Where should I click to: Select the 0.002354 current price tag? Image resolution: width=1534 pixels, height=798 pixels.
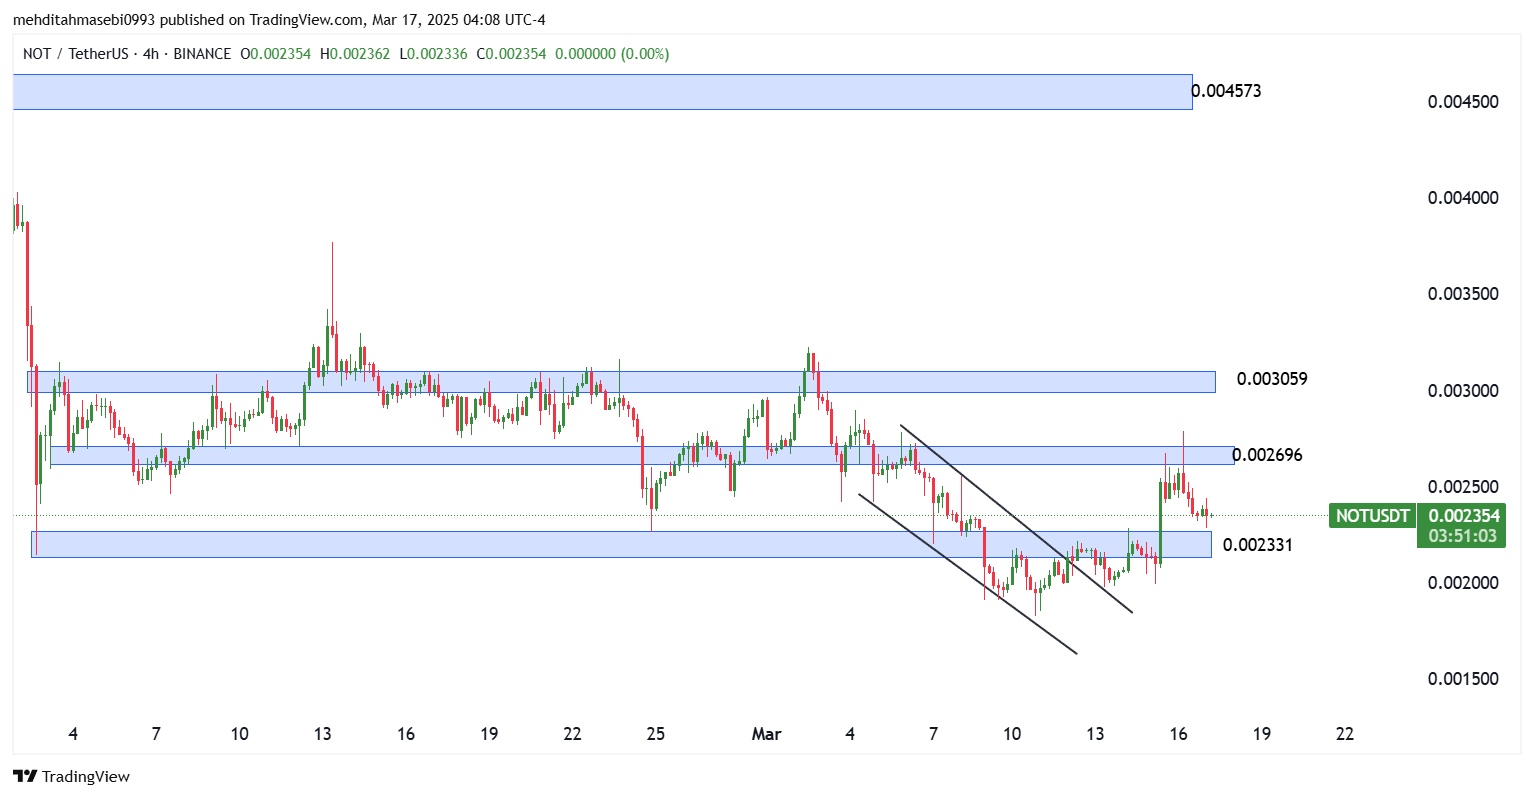(x=1464, y=516)
